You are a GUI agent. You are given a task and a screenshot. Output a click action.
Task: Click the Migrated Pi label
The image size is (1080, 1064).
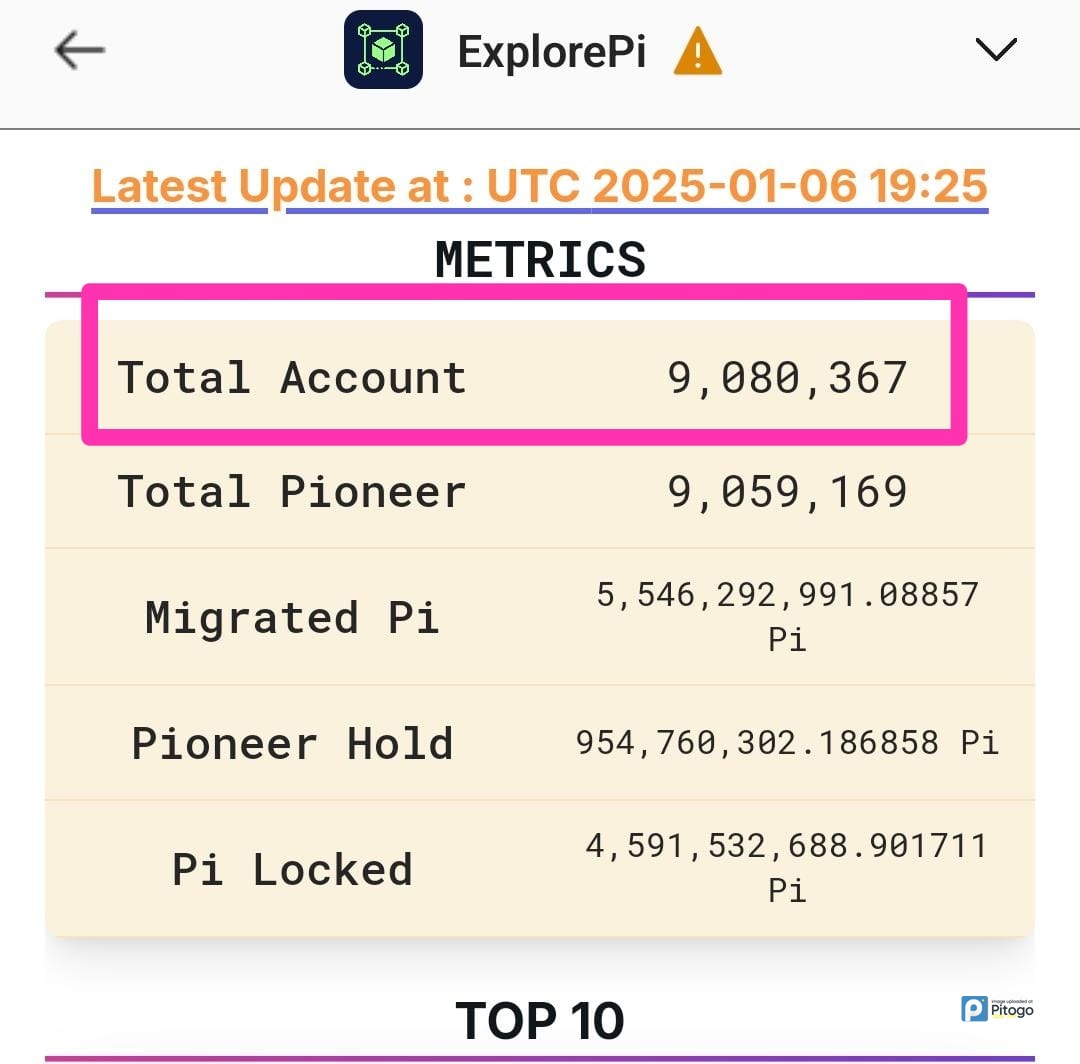pos(292,617)
